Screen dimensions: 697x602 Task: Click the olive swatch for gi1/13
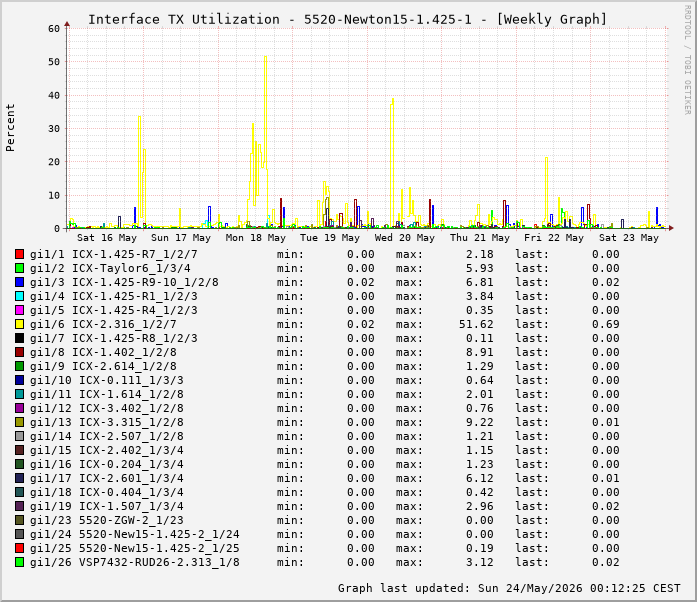pos(19,422)
